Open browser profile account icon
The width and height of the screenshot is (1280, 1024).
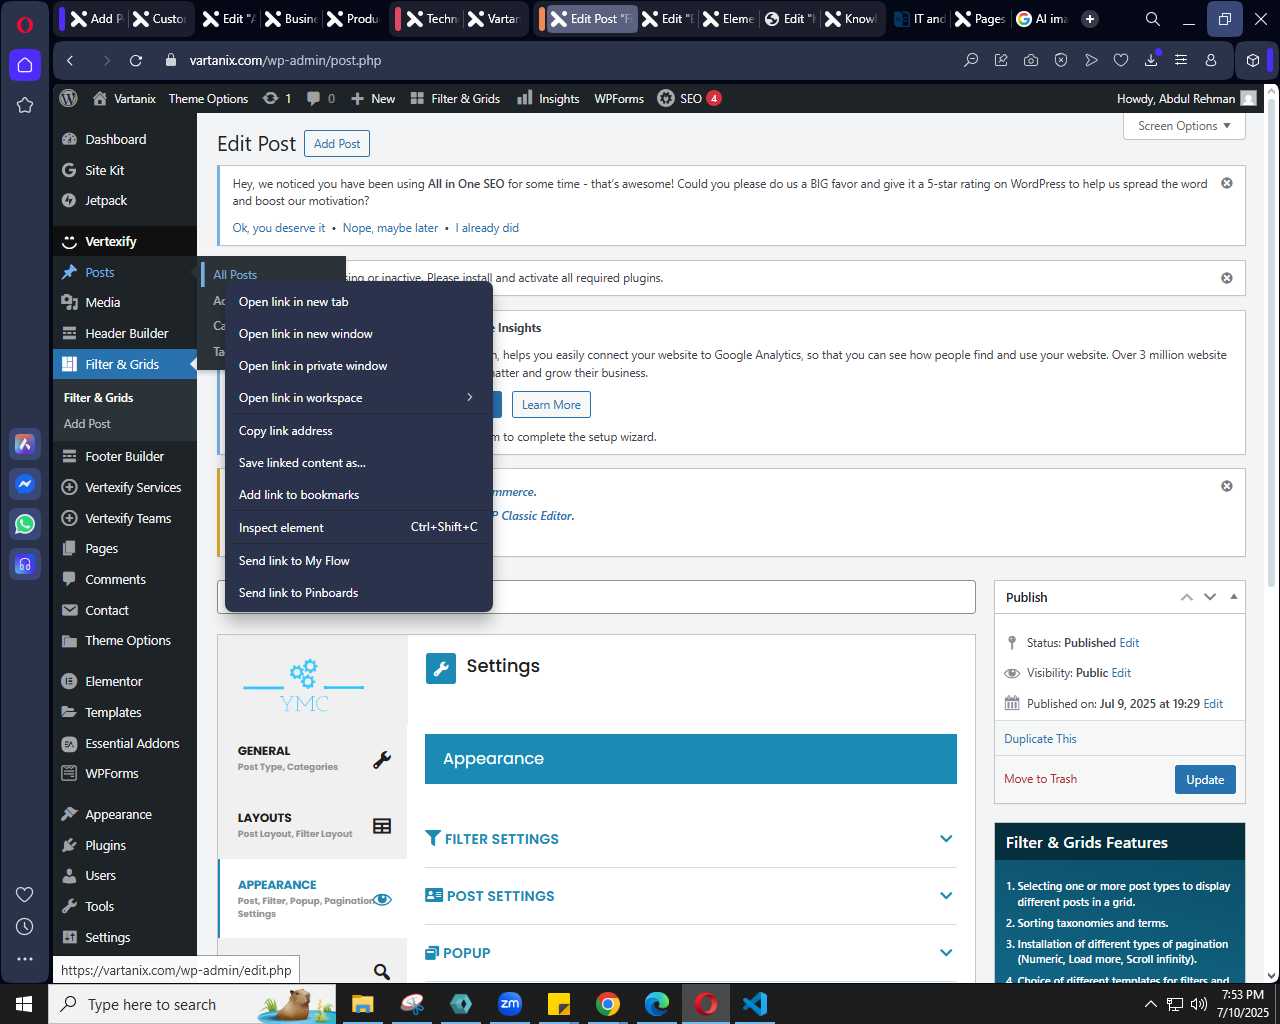pyautogui.click(x=1211, y=61)
